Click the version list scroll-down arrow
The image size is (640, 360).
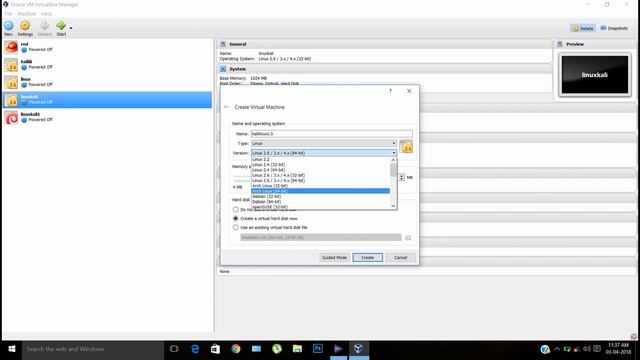[393, 206]
